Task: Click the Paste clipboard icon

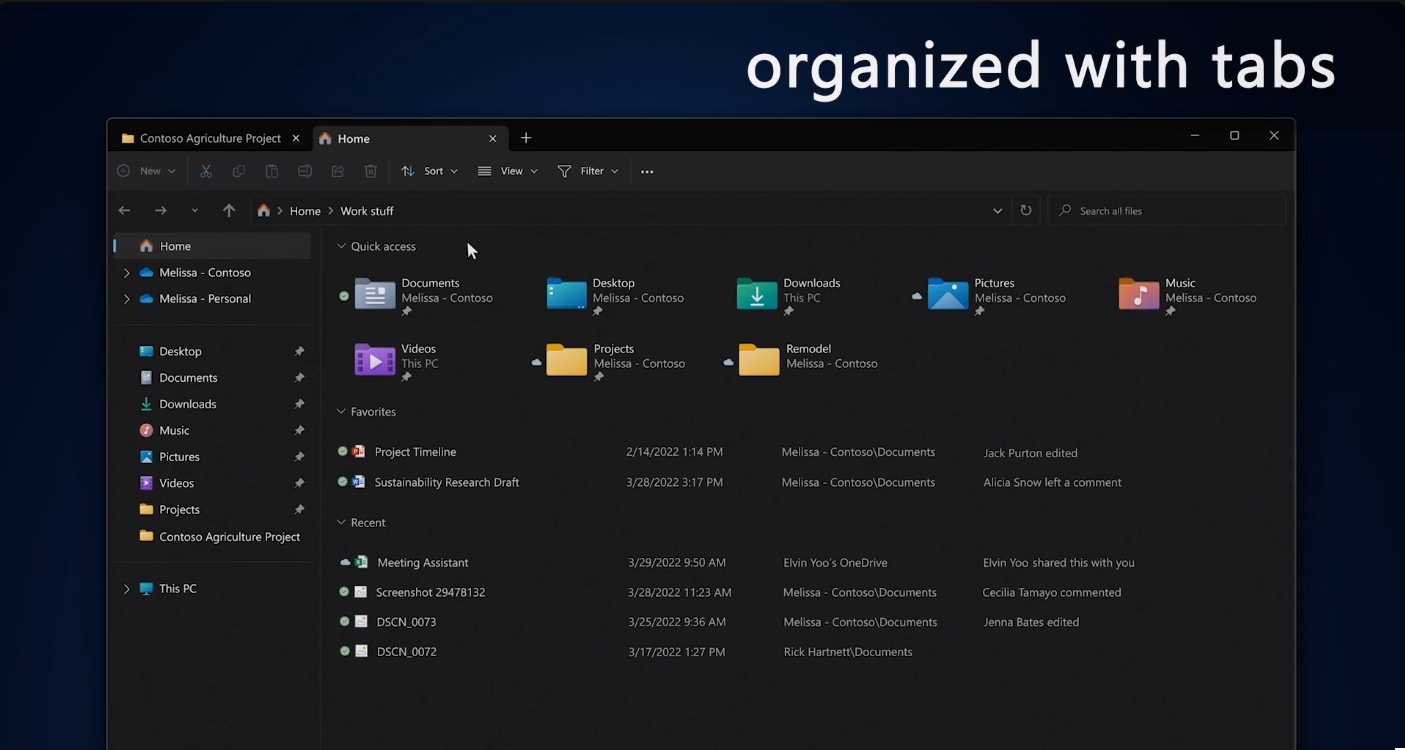Action: (x=272, y=171)
